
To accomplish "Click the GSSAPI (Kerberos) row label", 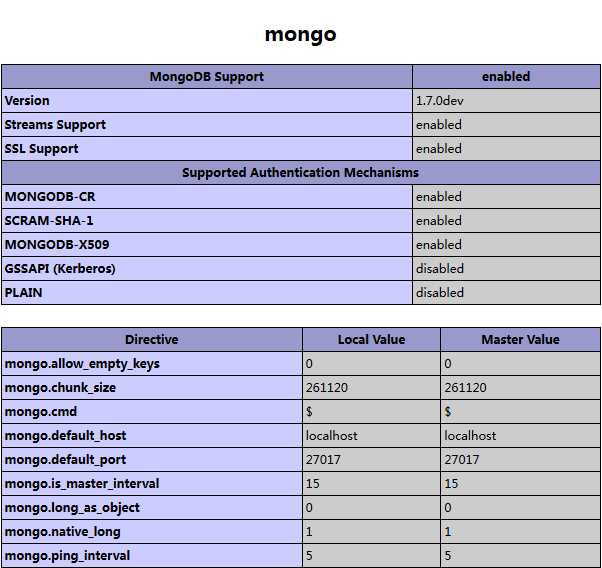I will [x=60, y=269].
